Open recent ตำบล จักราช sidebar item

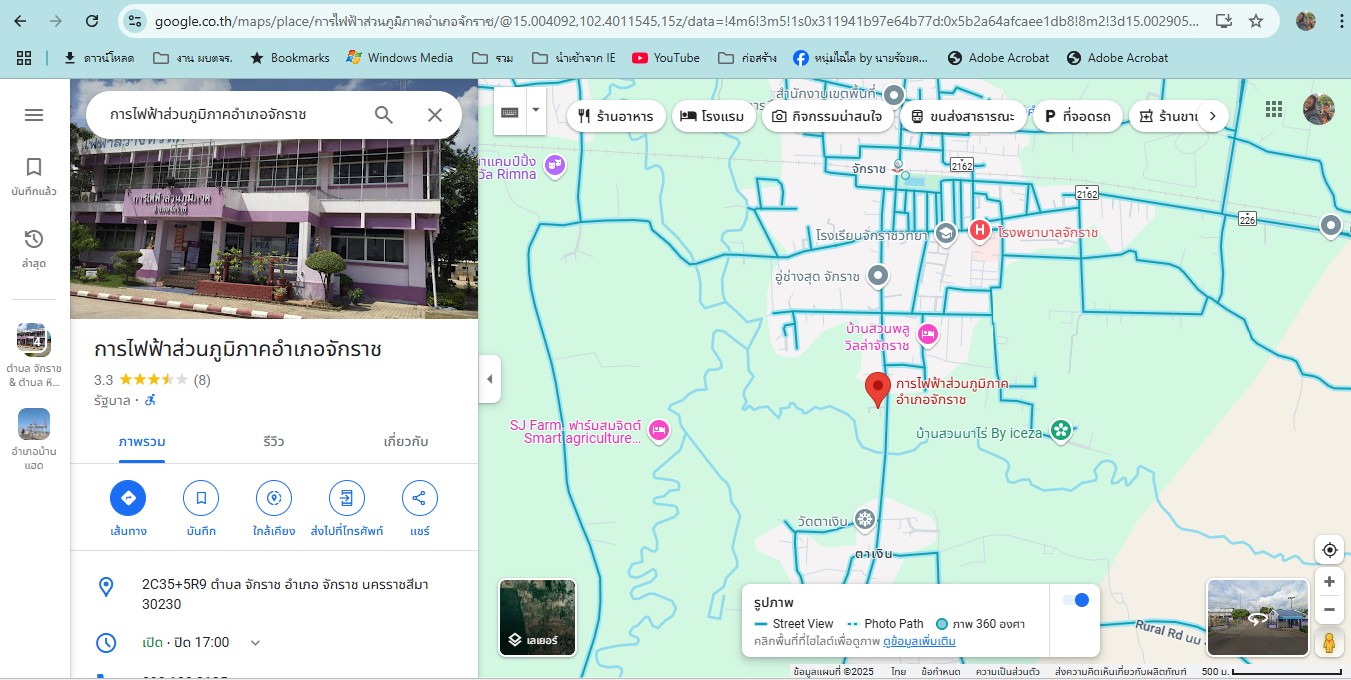point(34,356)
